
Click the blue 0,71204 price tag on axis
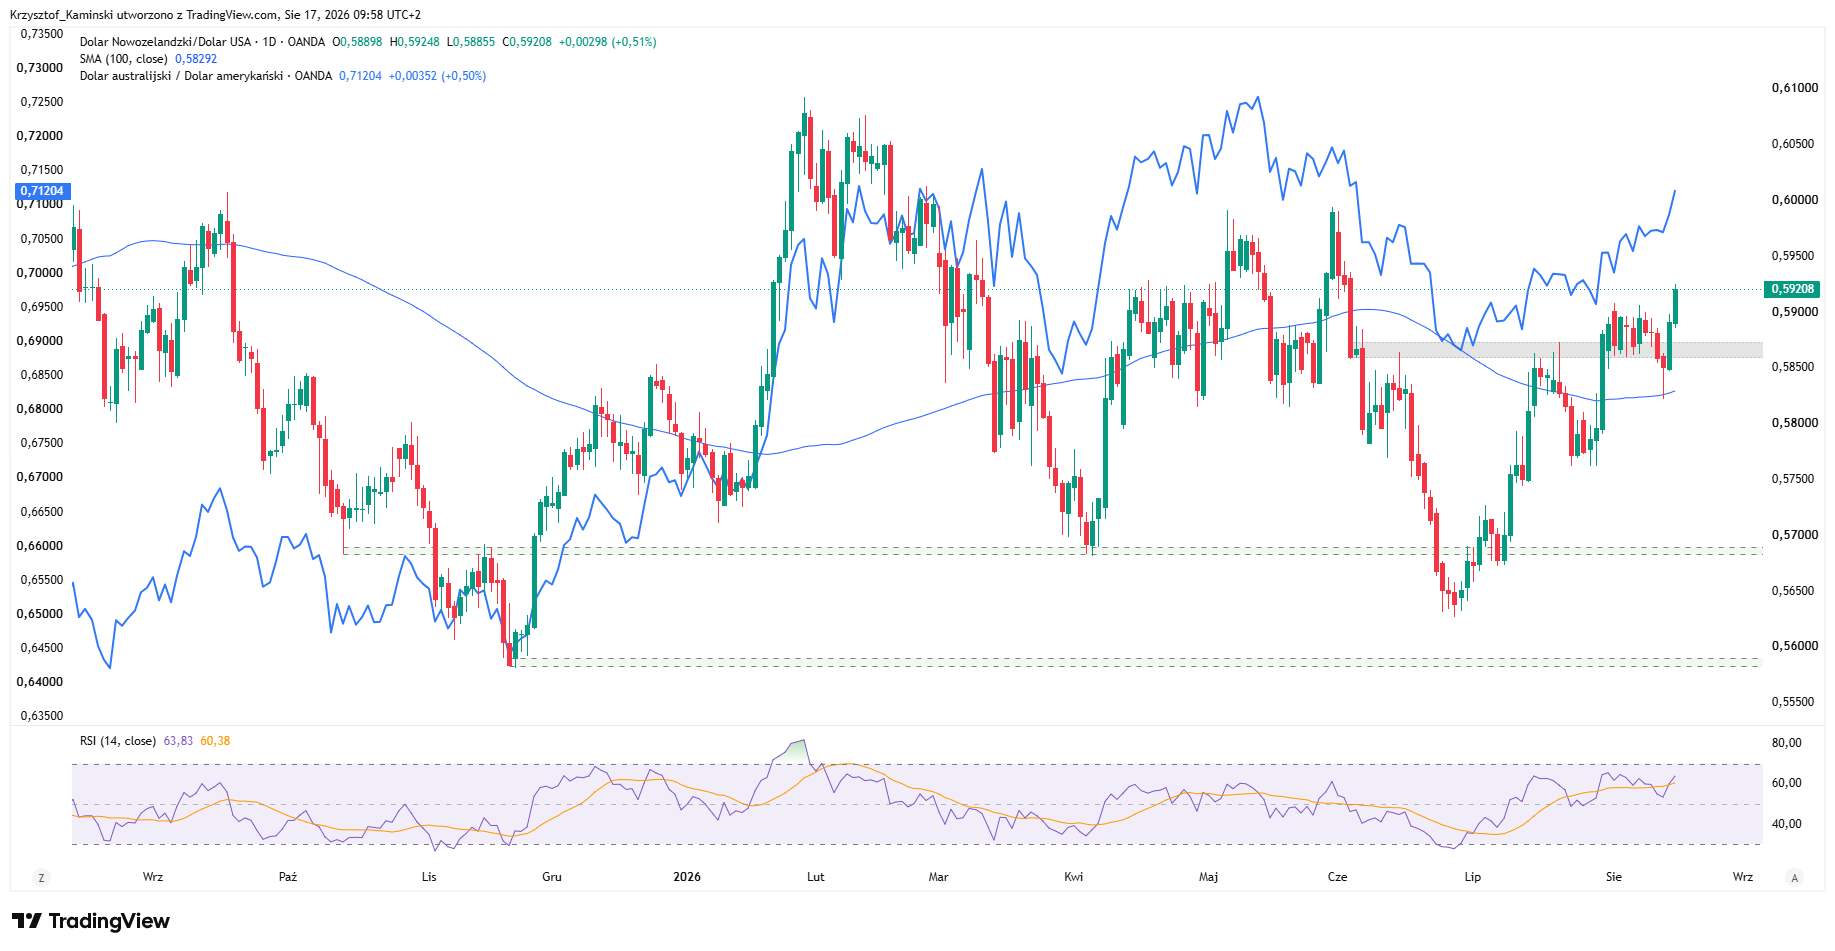click(x=41, y=191)
